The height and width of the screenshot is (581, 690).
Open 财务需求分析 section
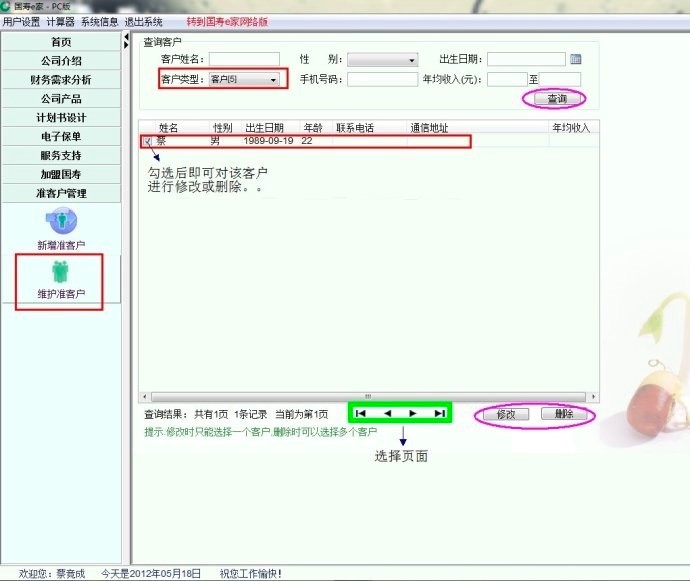[x=61, y=80]
